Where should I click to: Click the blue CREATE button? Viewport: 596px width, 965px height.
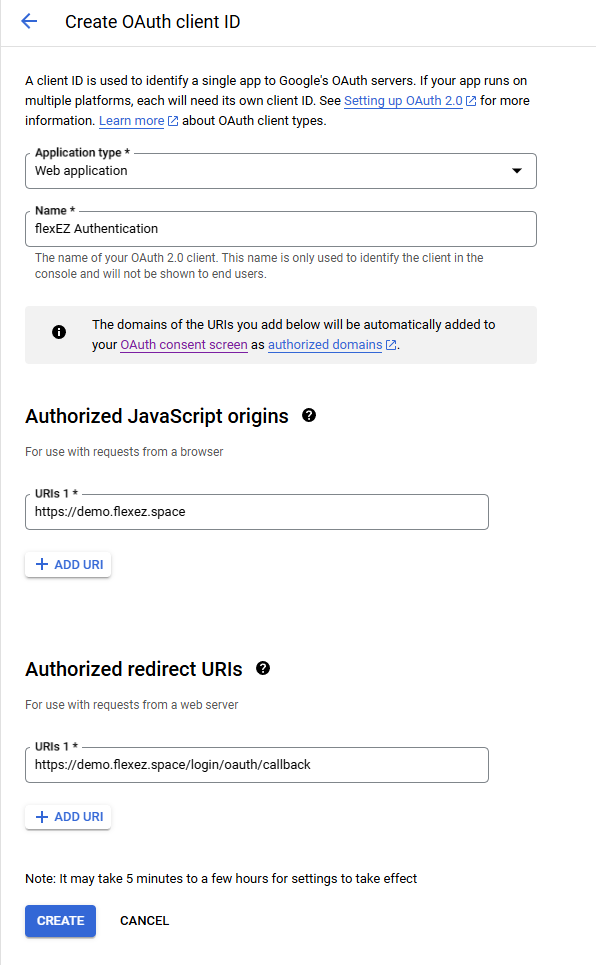tap(60, 921)
